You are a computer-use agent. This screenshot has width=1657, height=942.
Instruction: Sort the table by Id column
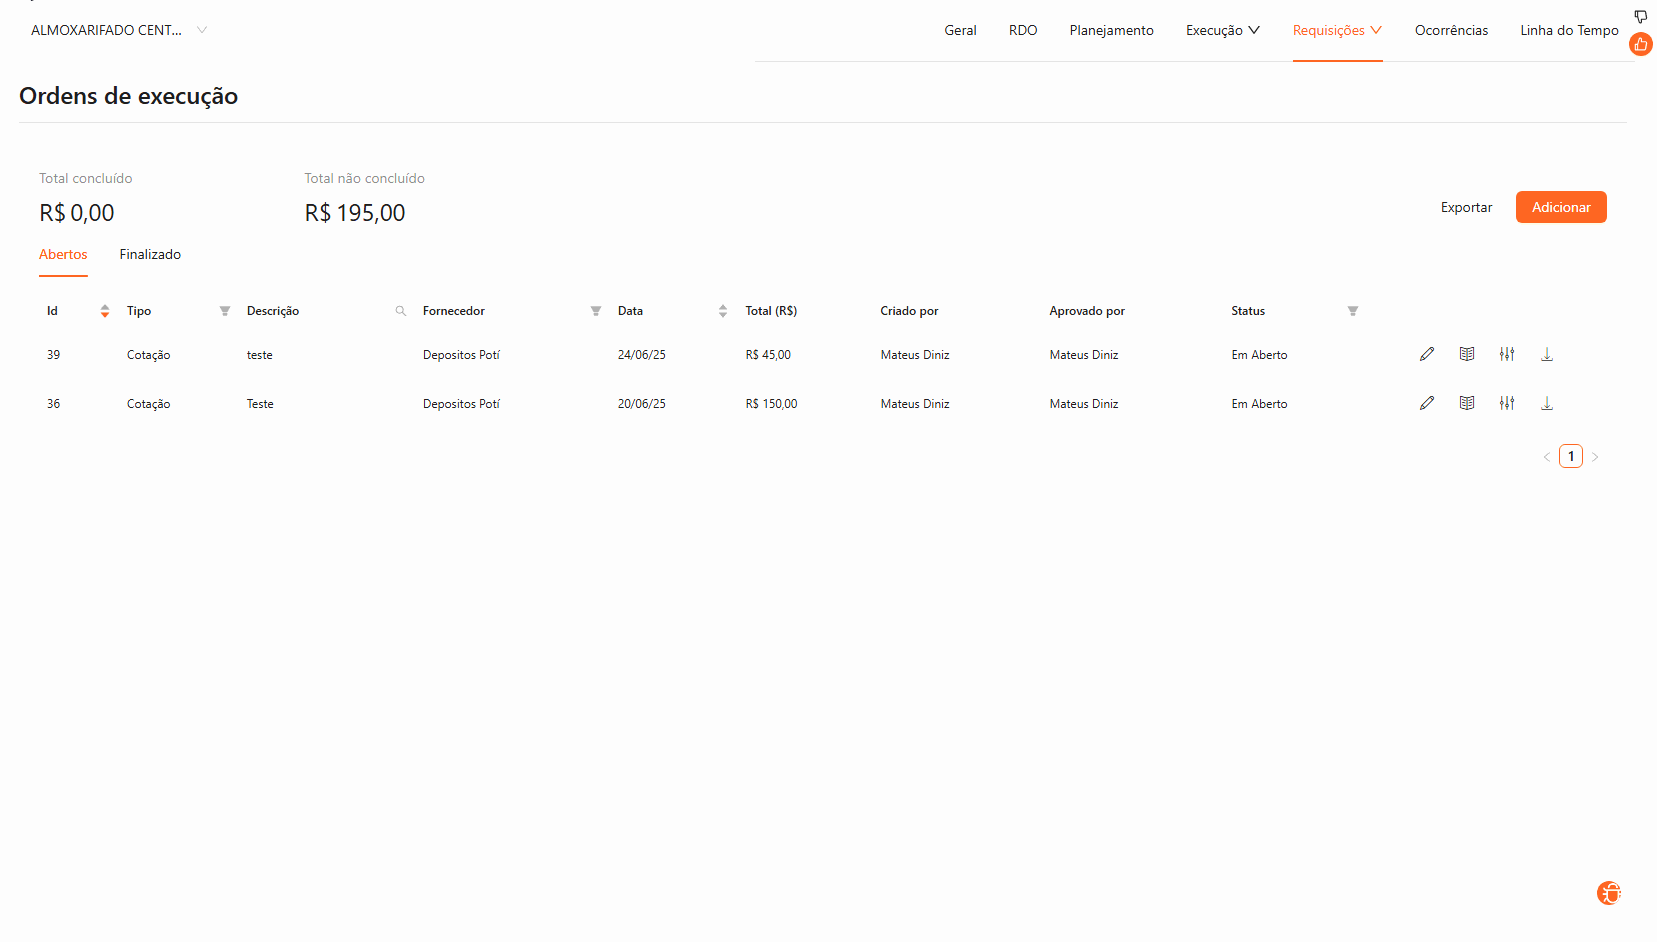click(x=105, y=311)
